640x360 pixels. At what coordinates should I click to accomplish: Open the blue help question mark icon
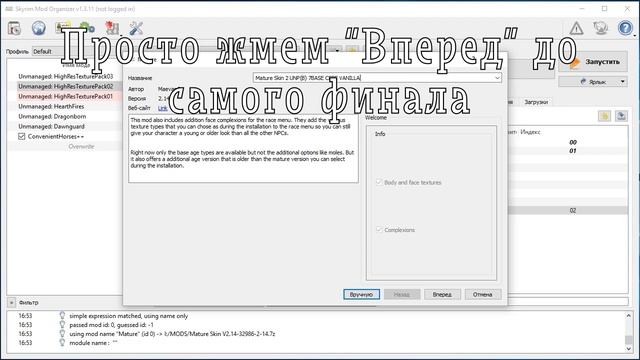tap(625, 28)
